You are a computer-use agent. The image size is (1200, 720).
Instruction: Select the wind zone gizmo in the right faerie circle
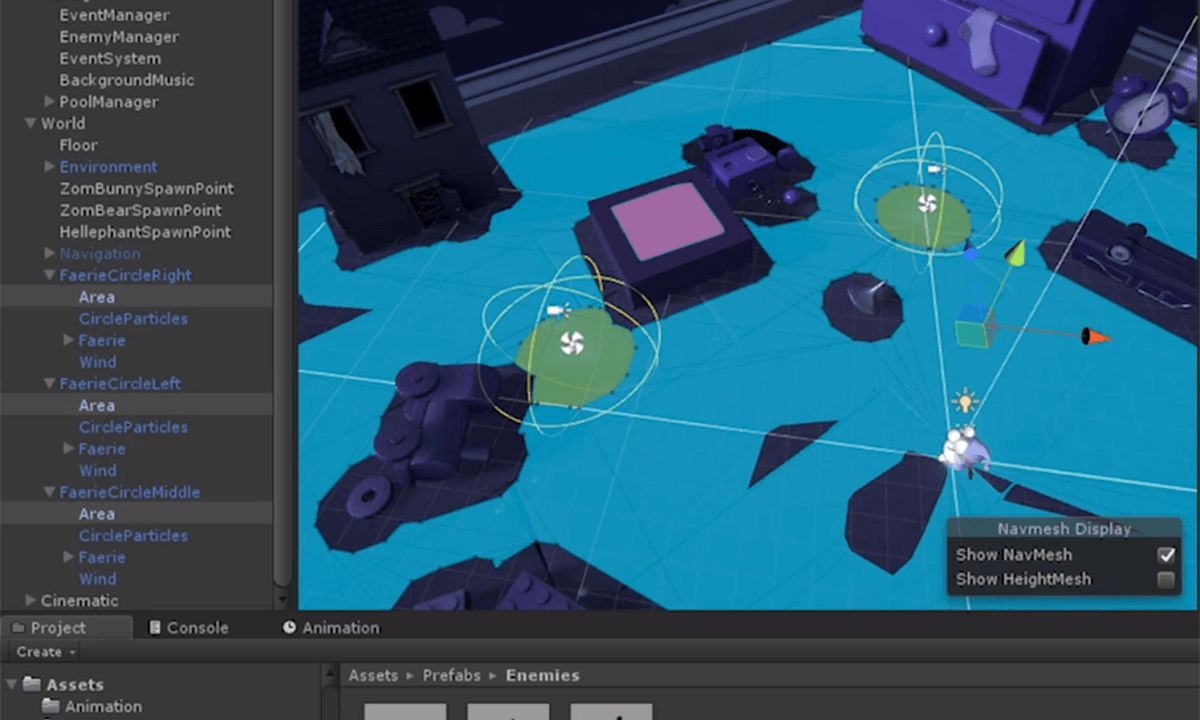point(926,203)
